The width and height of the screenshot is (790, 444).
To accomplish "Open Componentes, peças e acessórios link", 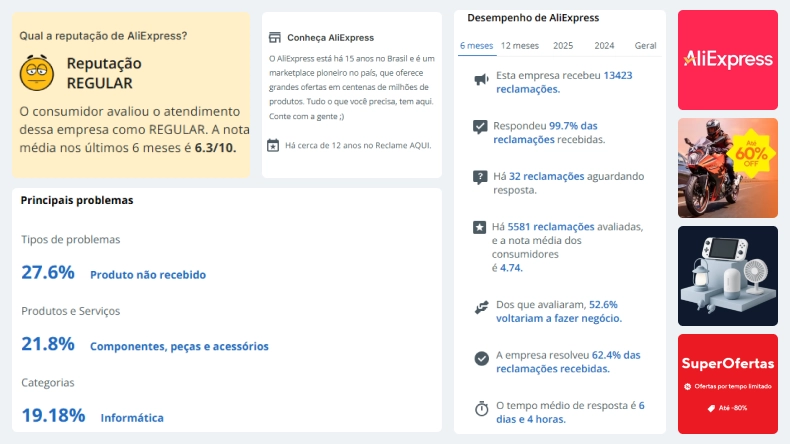I will [179, 346].
